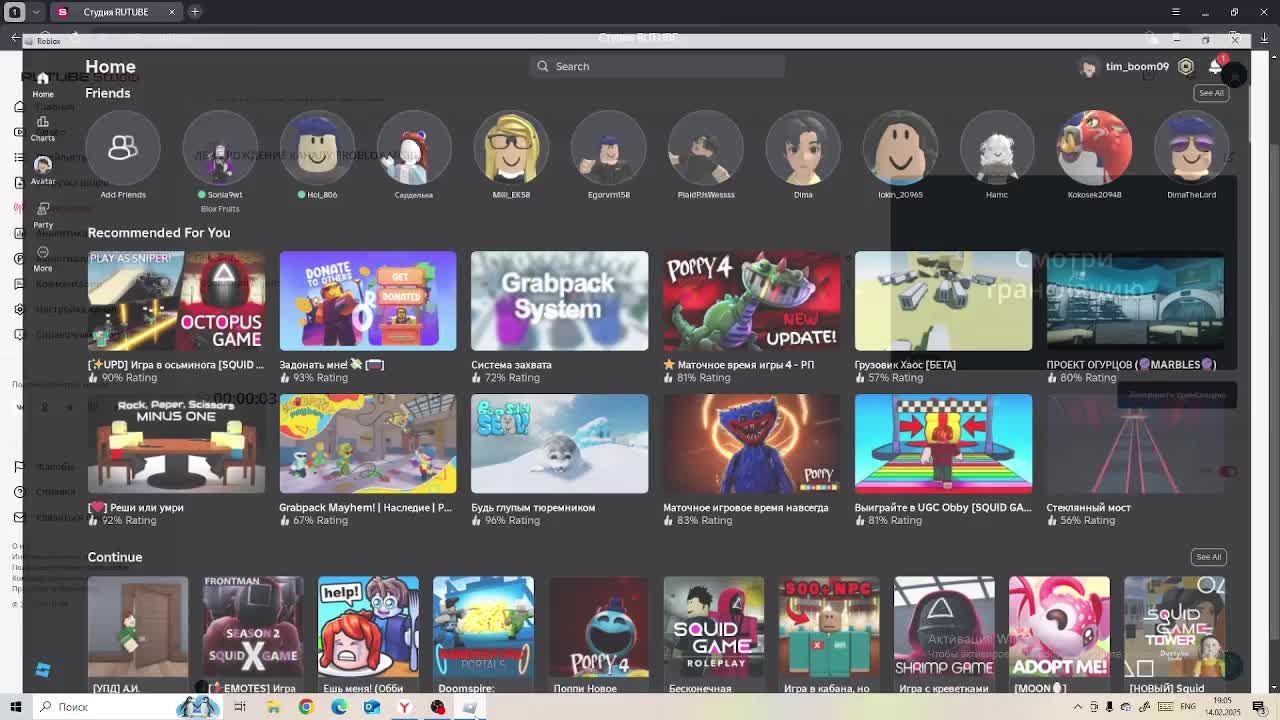Open the notifications bell
1280x720 pixels.
click(1216, 67)
